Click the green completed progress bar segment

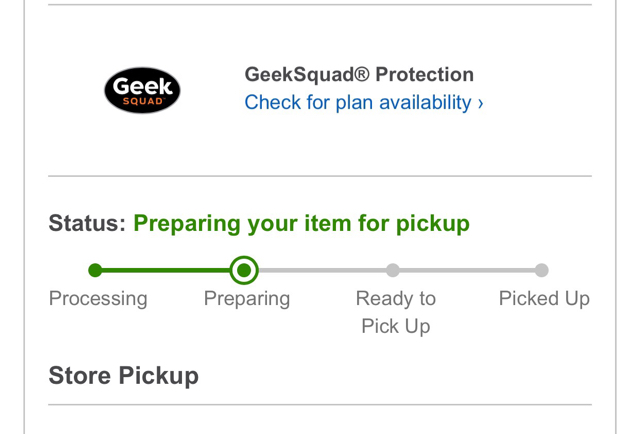166,270
